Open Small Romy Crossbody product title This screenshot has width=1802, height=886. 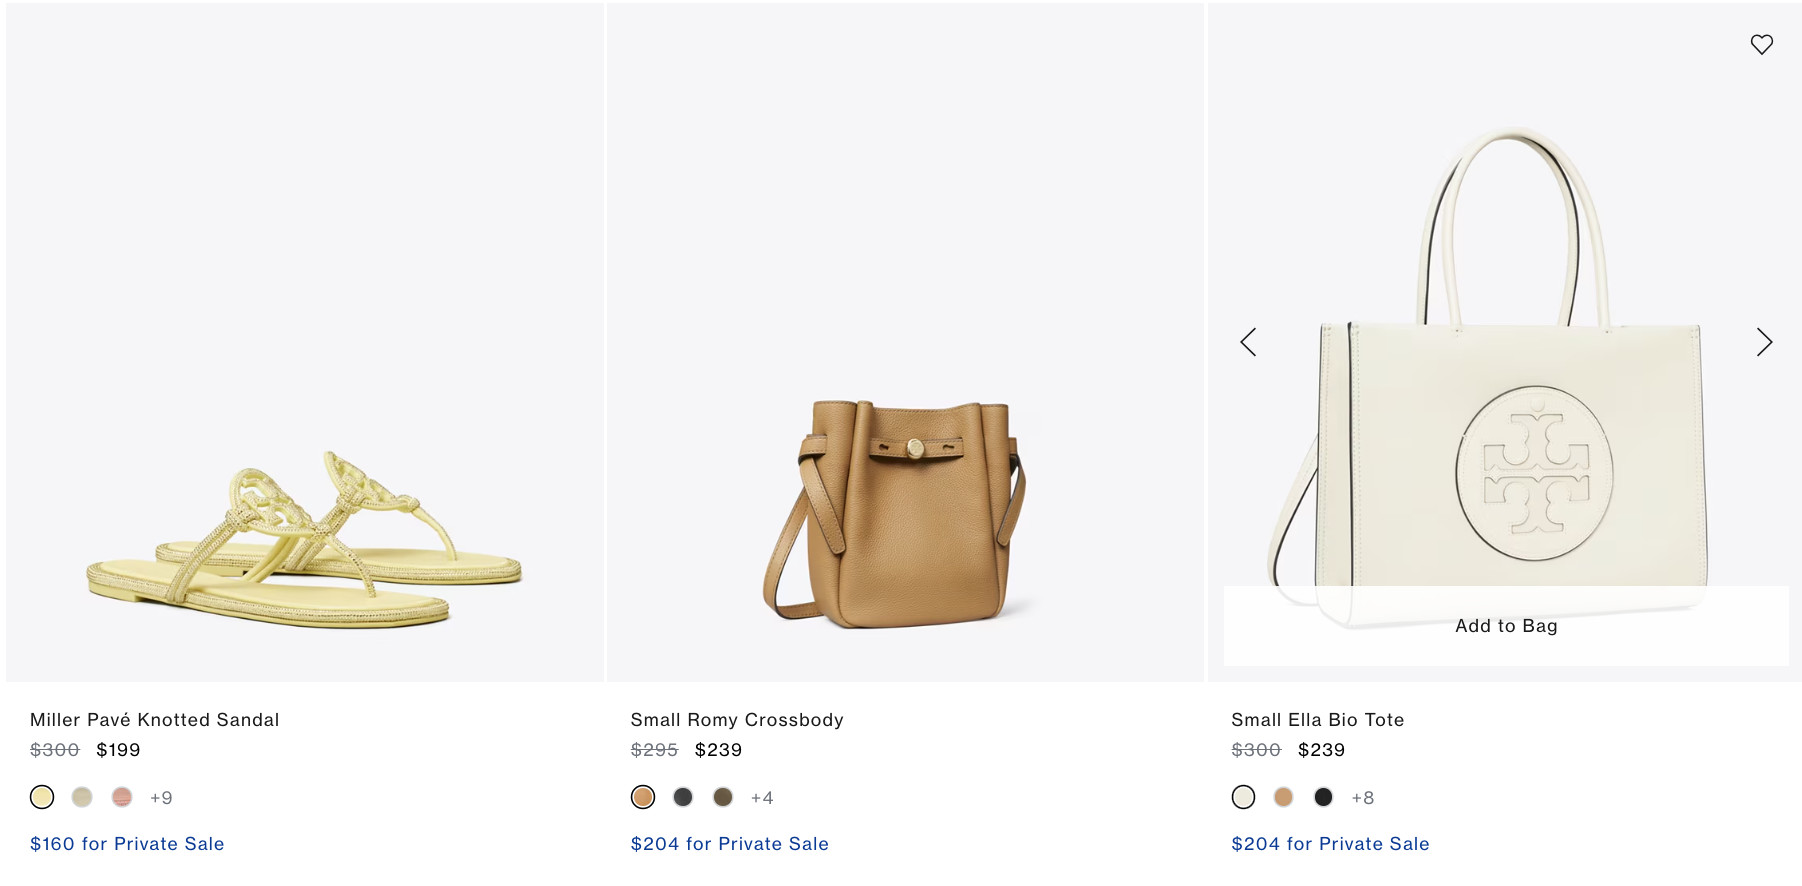coord(737,720)
